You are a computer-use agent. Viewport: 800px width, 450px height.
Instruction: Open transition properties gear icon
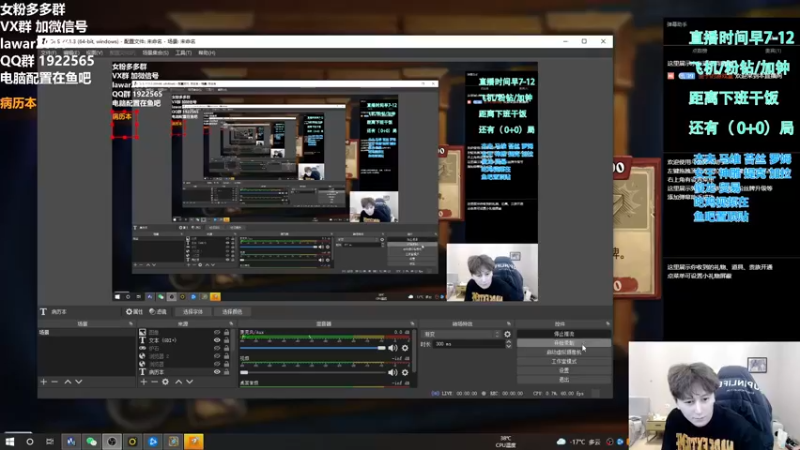point(507,334)
